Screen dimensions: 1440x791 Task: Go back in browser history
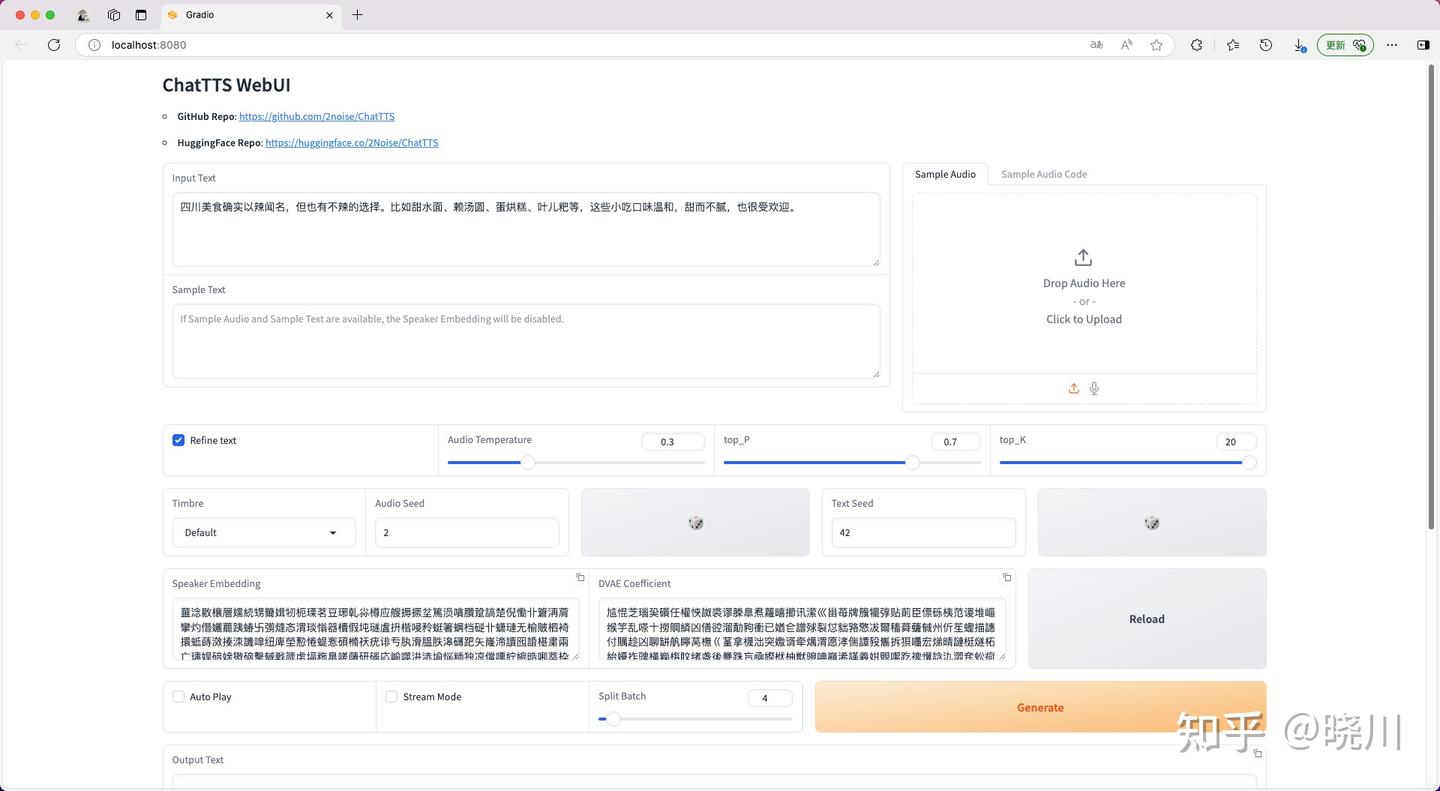(x=21, y=45)
